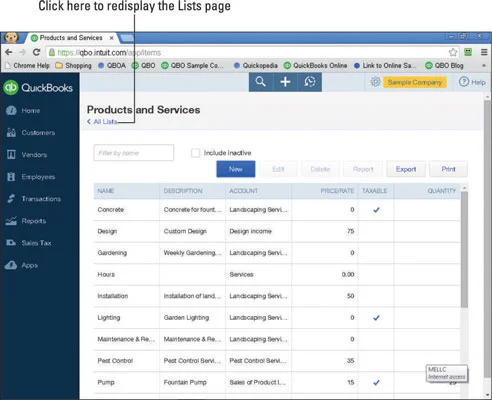The width and height of the screenshot is (492, 400).
Task: Click the Print button
Action: coord(448,169)
